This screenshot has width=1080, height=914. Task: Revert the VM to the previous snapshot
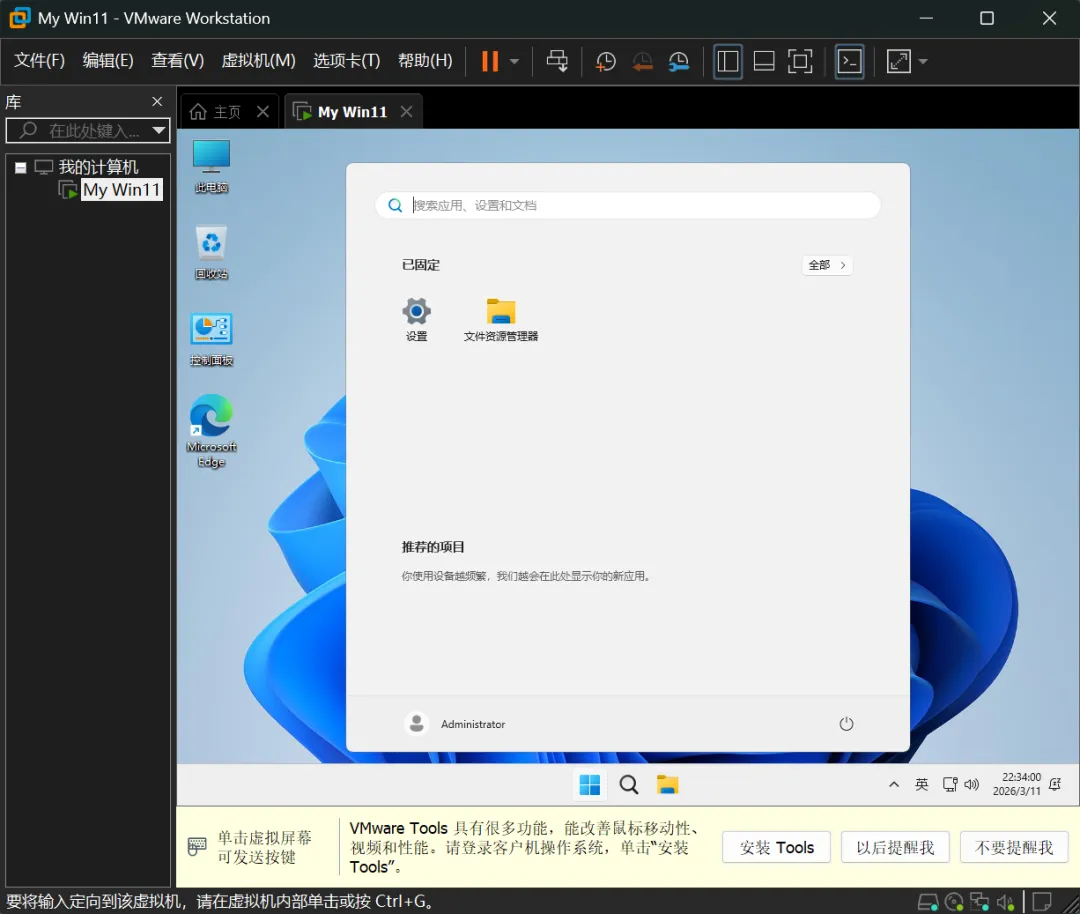coord(642,61)
